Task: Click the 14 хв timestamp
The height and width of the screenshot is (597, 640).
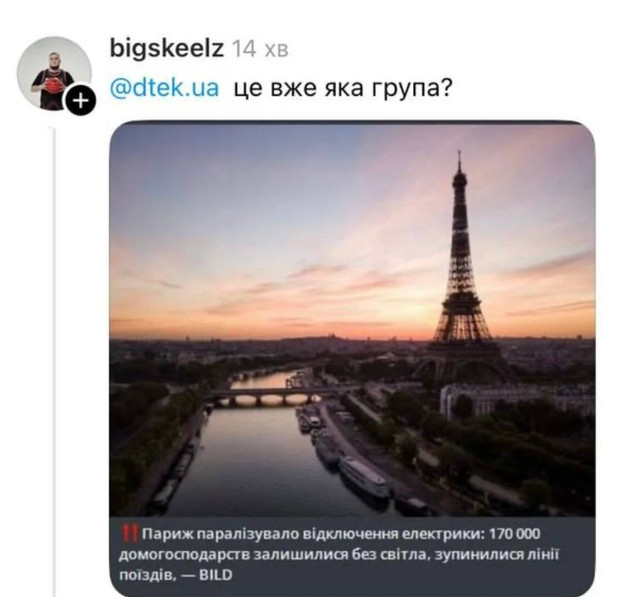Action: (259, 48)
